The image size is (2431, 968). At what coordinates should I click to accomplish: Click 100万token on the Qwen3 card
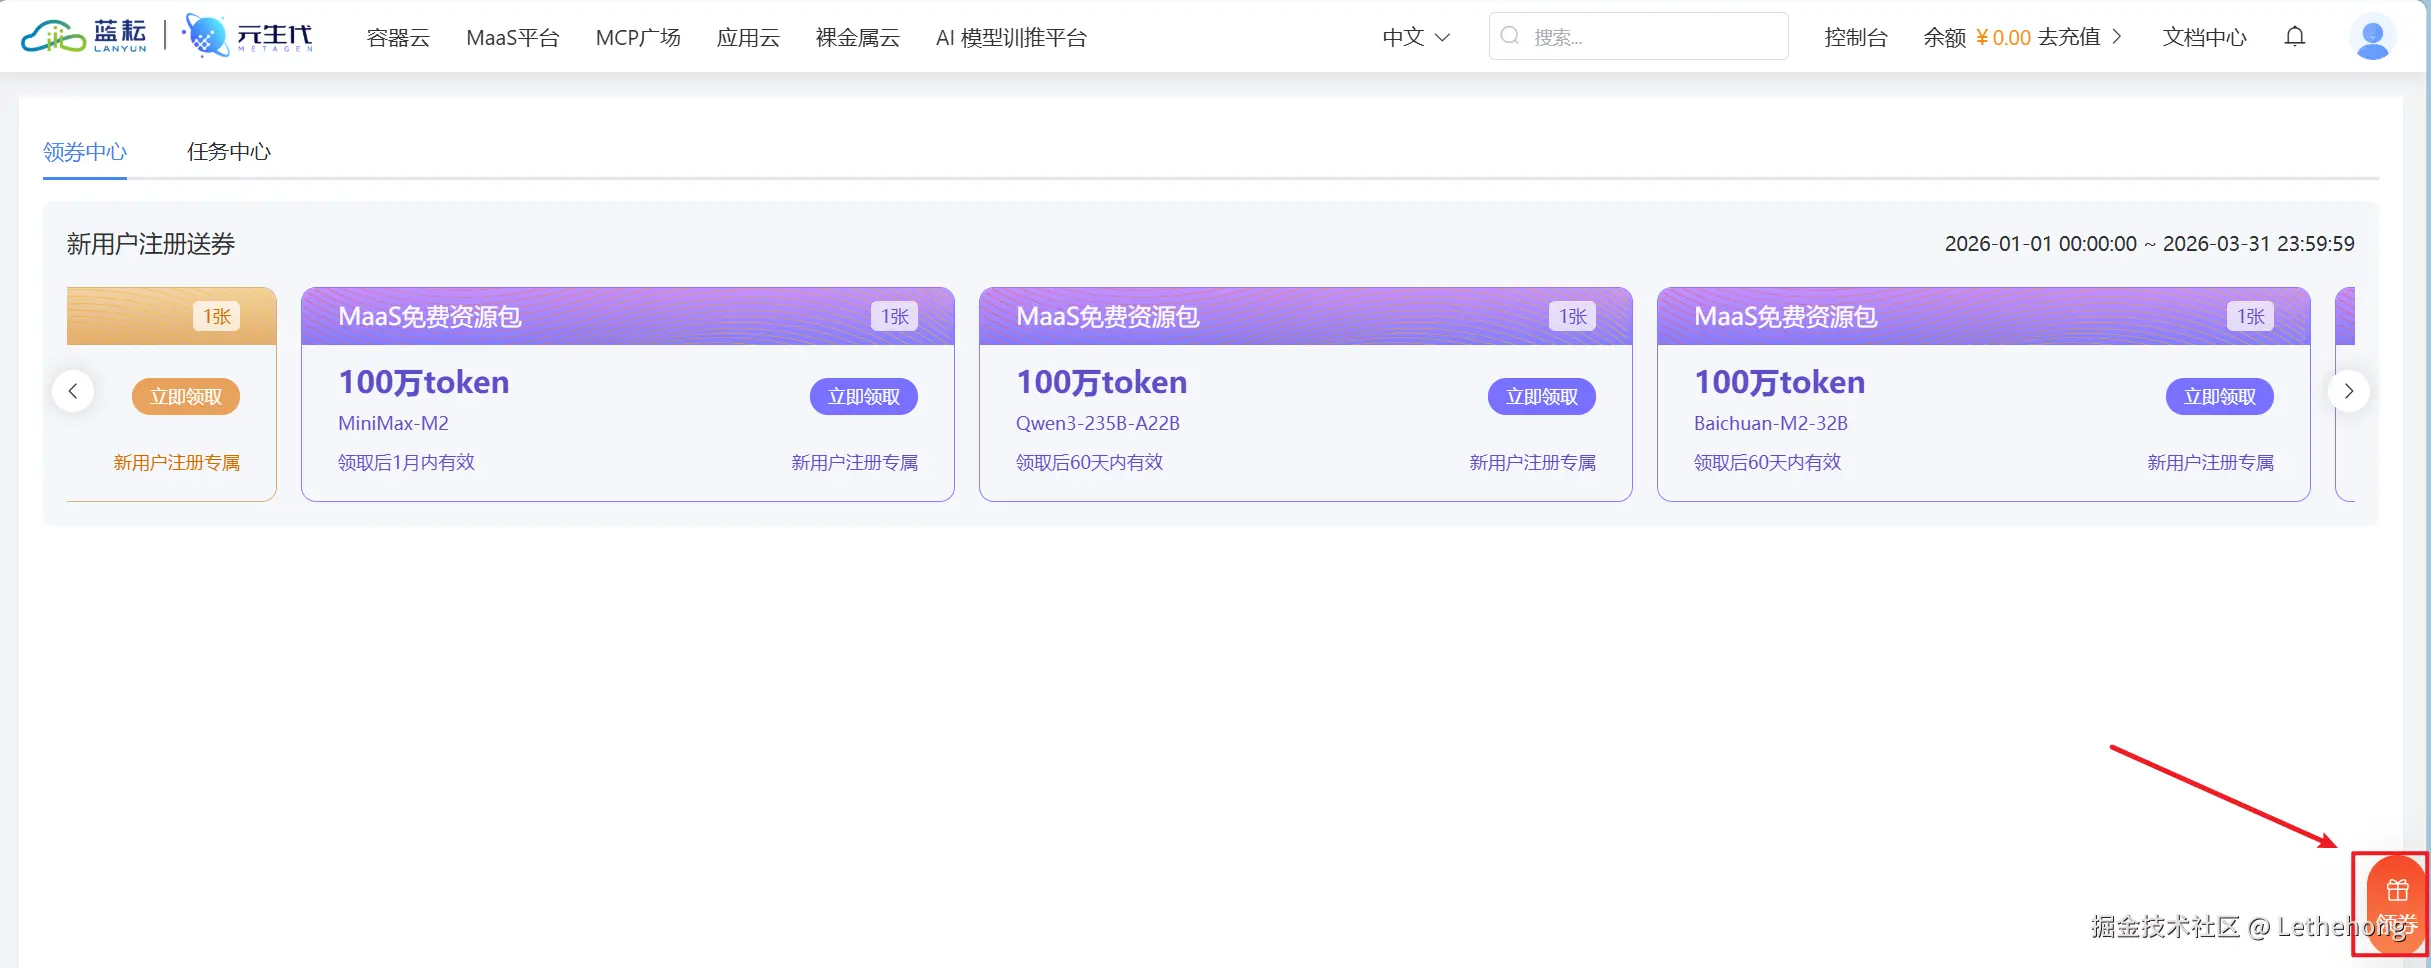click(1102, 382)
